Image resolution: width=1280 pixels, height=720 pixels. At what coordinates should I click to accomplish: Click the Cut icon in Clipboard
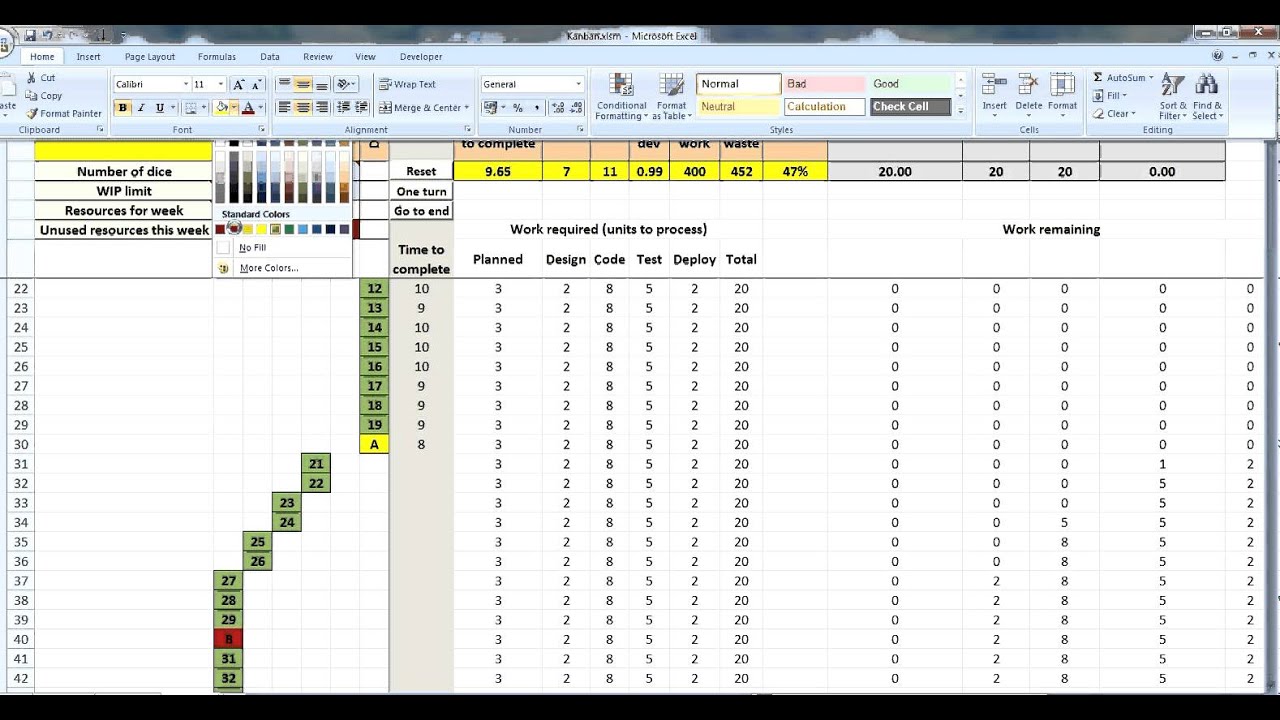tap(31, 78)
